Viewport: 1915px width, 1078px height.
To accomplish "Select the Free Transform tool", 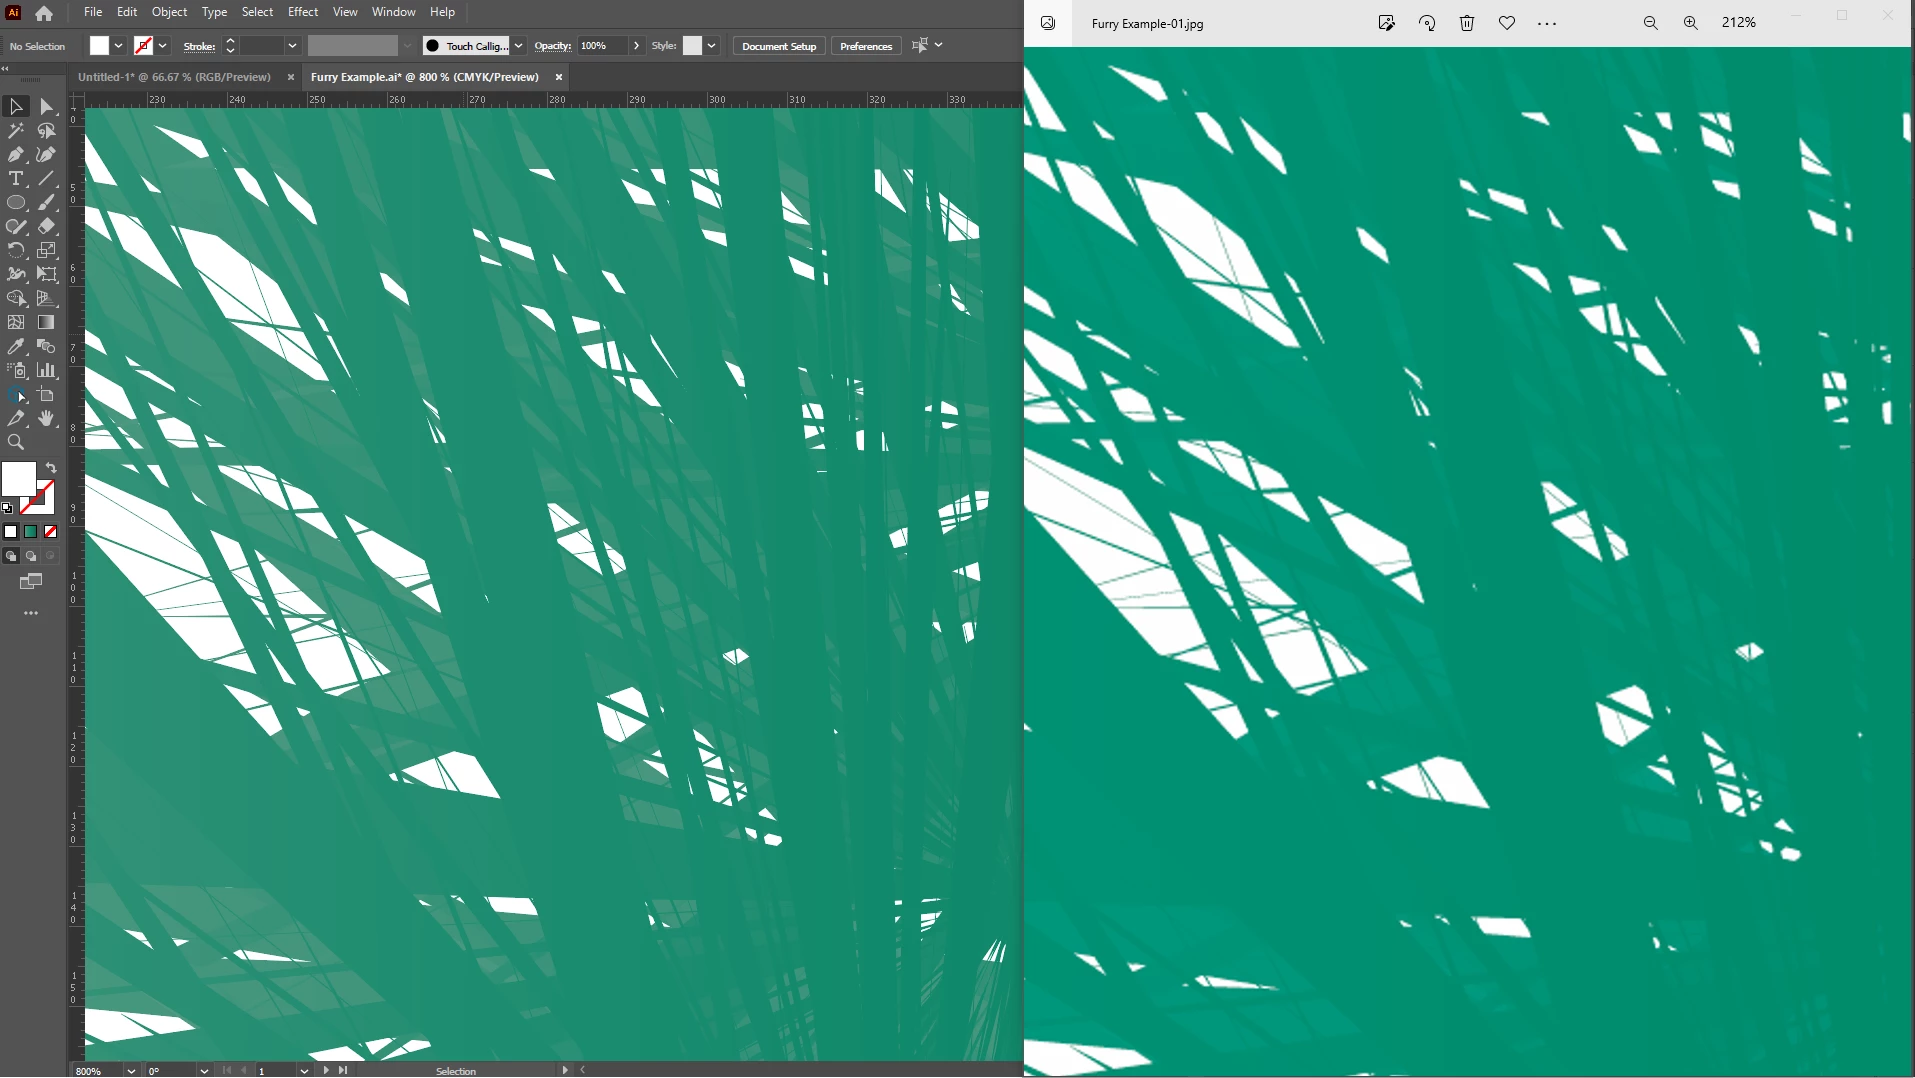I will pyautogui.click(x=46, y=275).
